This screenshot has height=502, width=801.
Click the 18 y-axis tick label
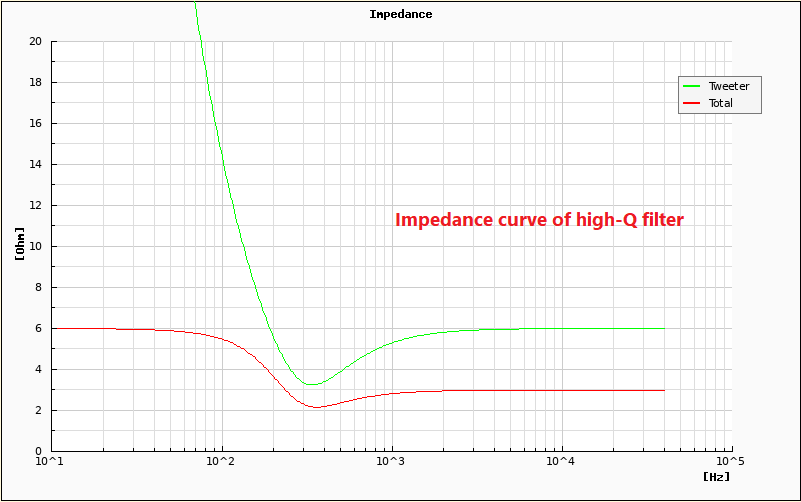[35, 82]
